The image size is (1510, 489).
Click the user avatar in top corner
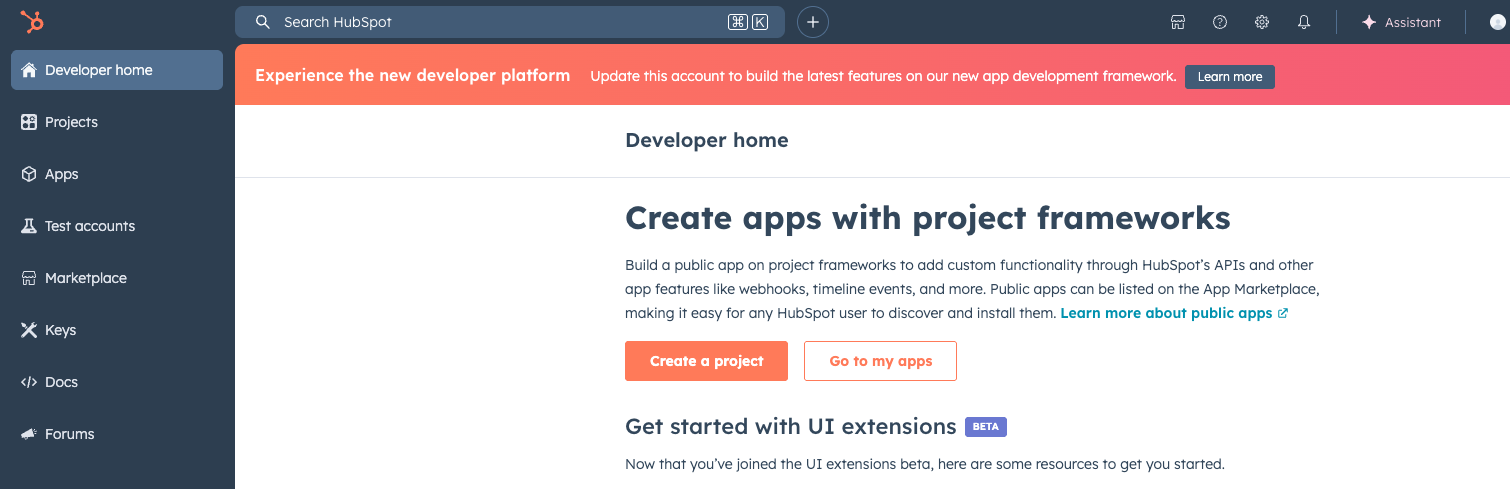(x=1497, y=22)
